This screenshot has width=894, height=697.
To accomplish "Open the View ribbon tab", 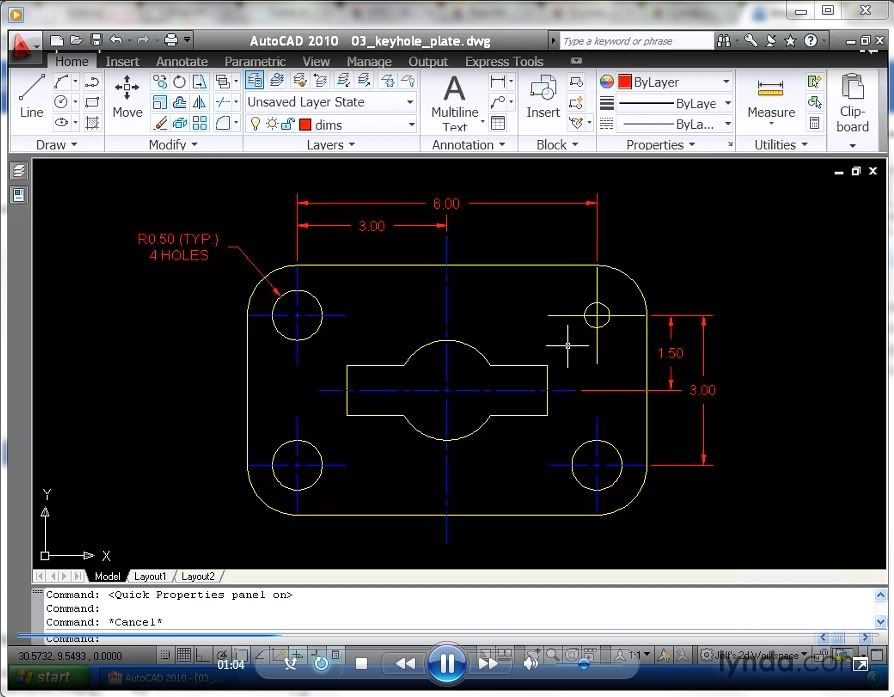I will [316, 61].
